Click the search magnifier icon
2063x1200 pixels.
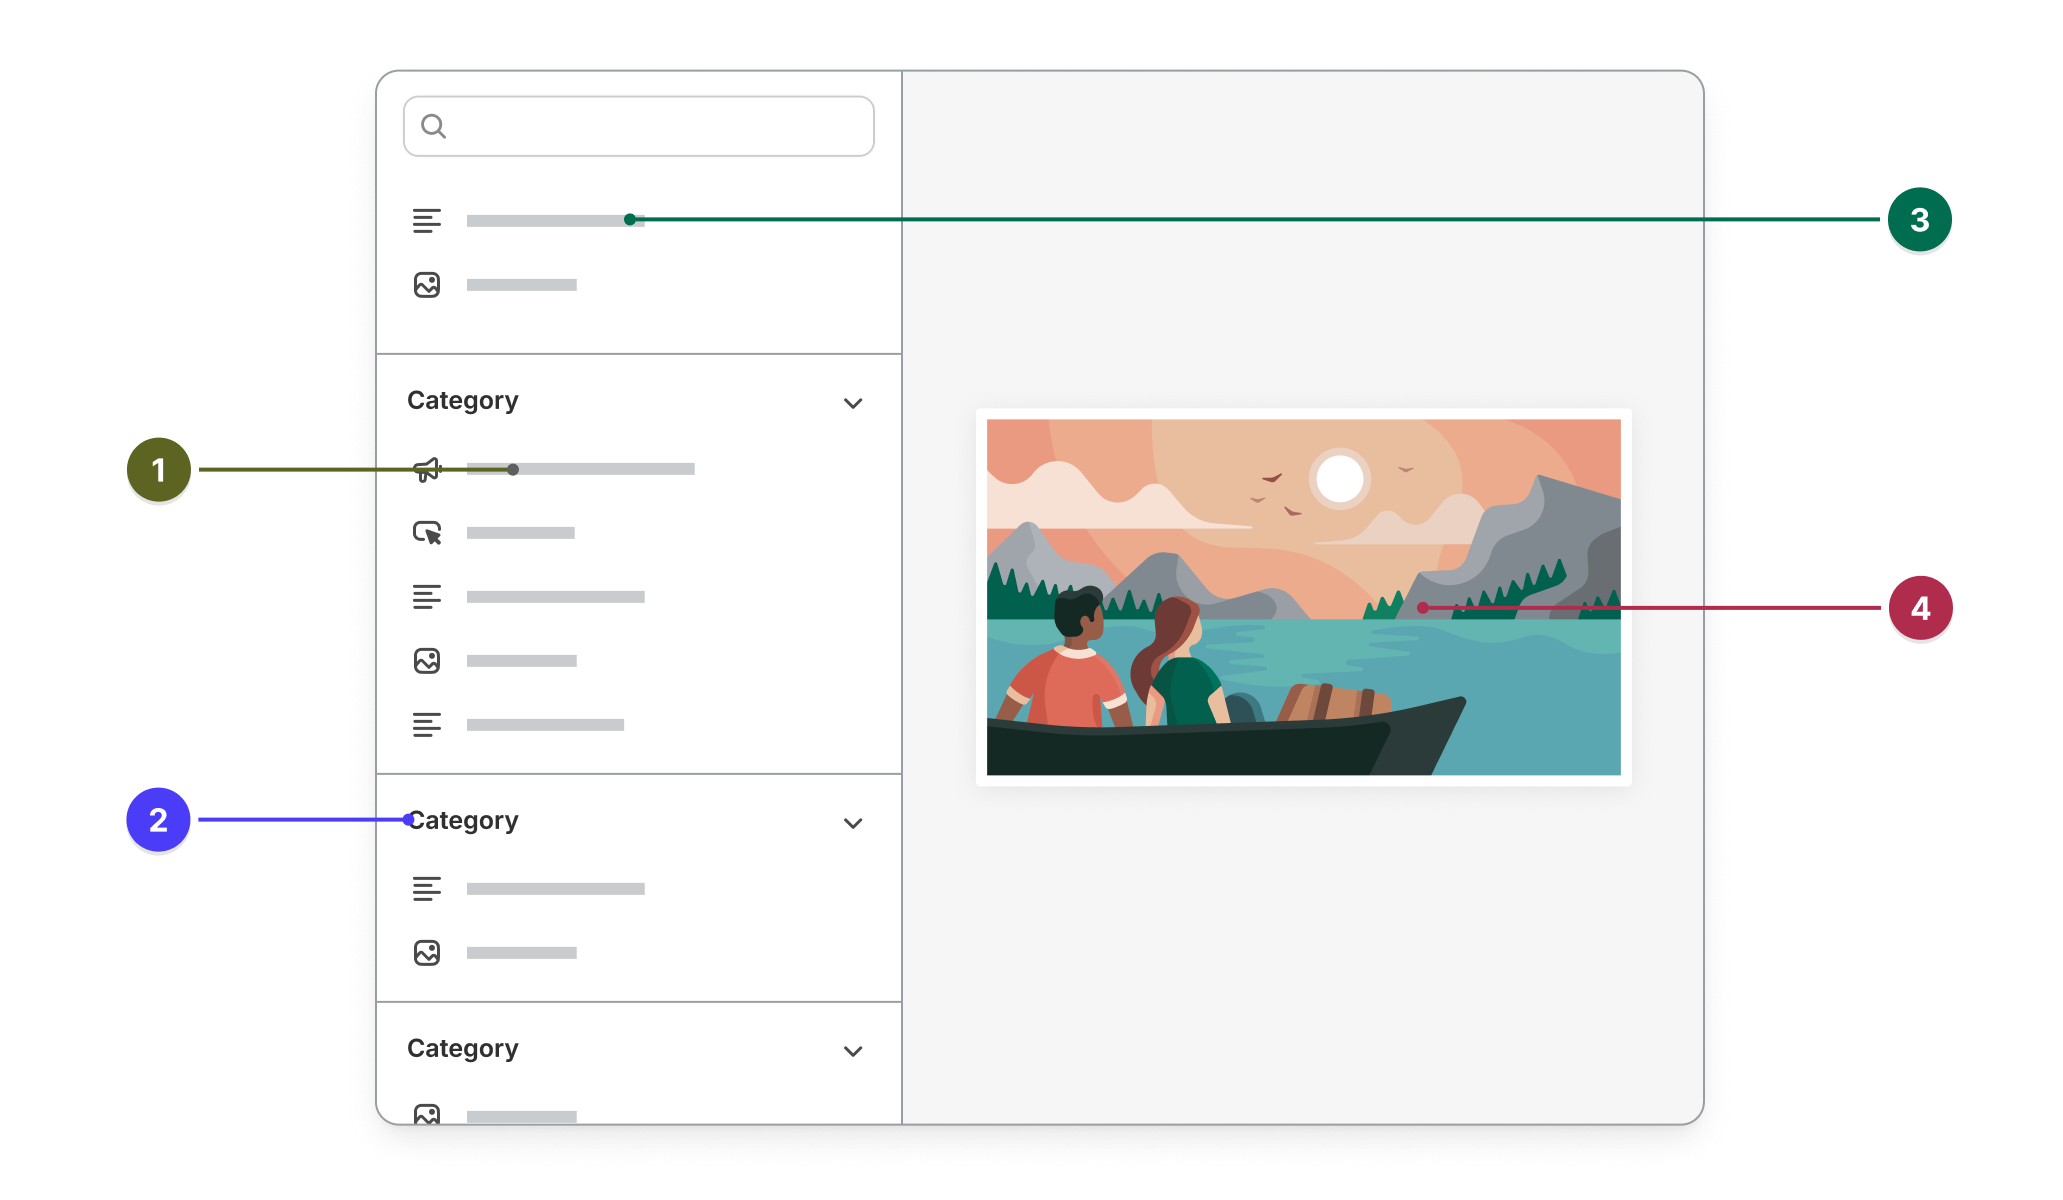[433, 126]
